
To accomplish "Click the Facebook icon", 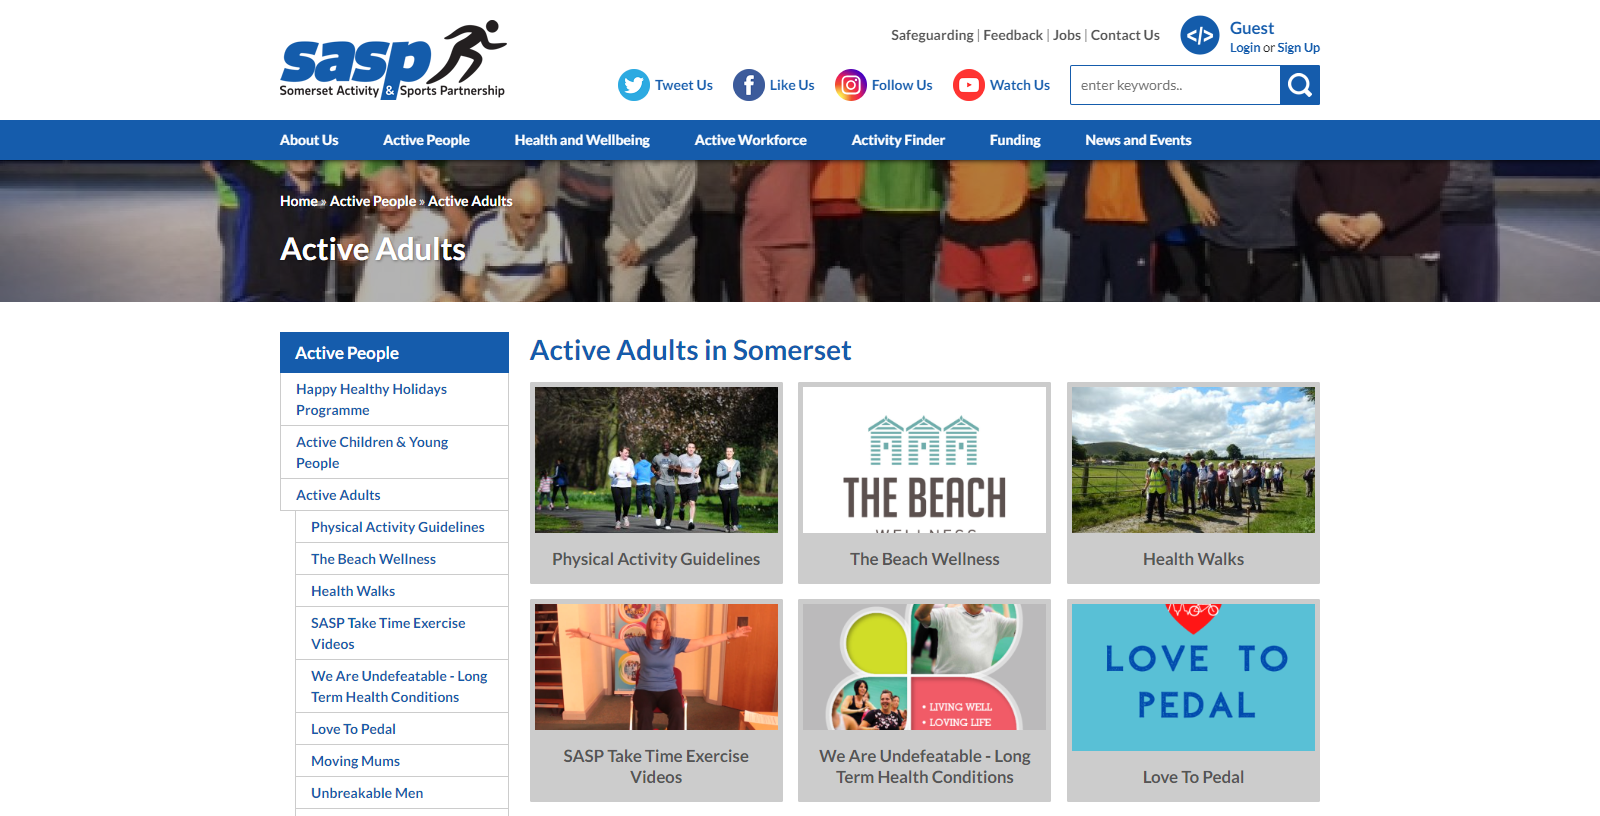I will tap(749, 85).
